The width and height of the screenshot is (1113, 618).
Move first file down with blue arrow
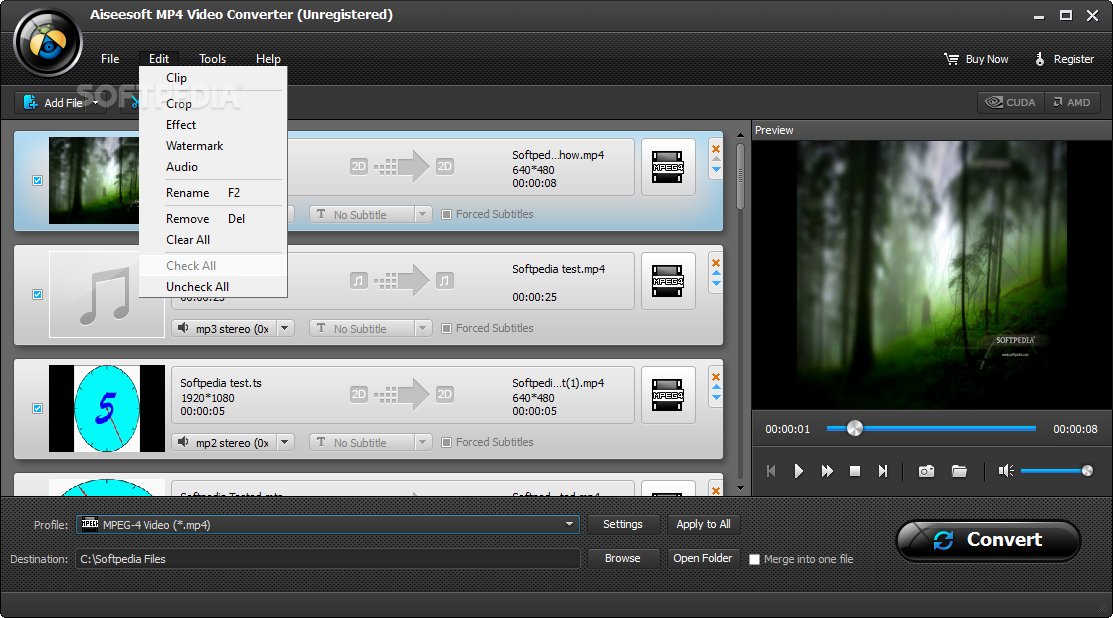tap(716, 170)
